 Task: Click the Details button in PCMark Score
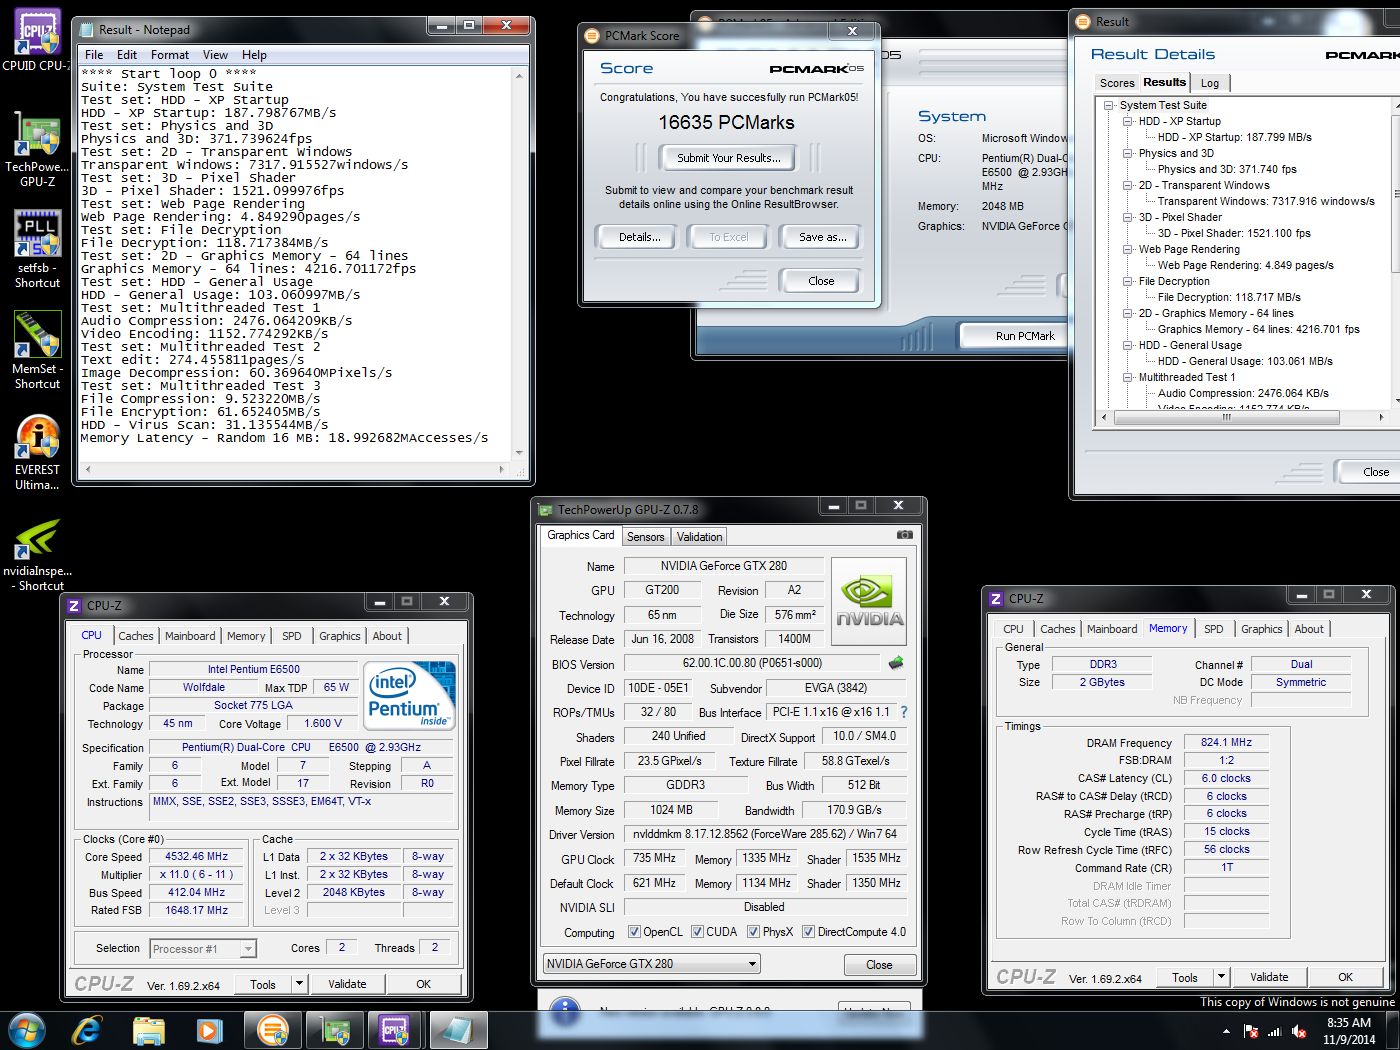click(639, 237)
